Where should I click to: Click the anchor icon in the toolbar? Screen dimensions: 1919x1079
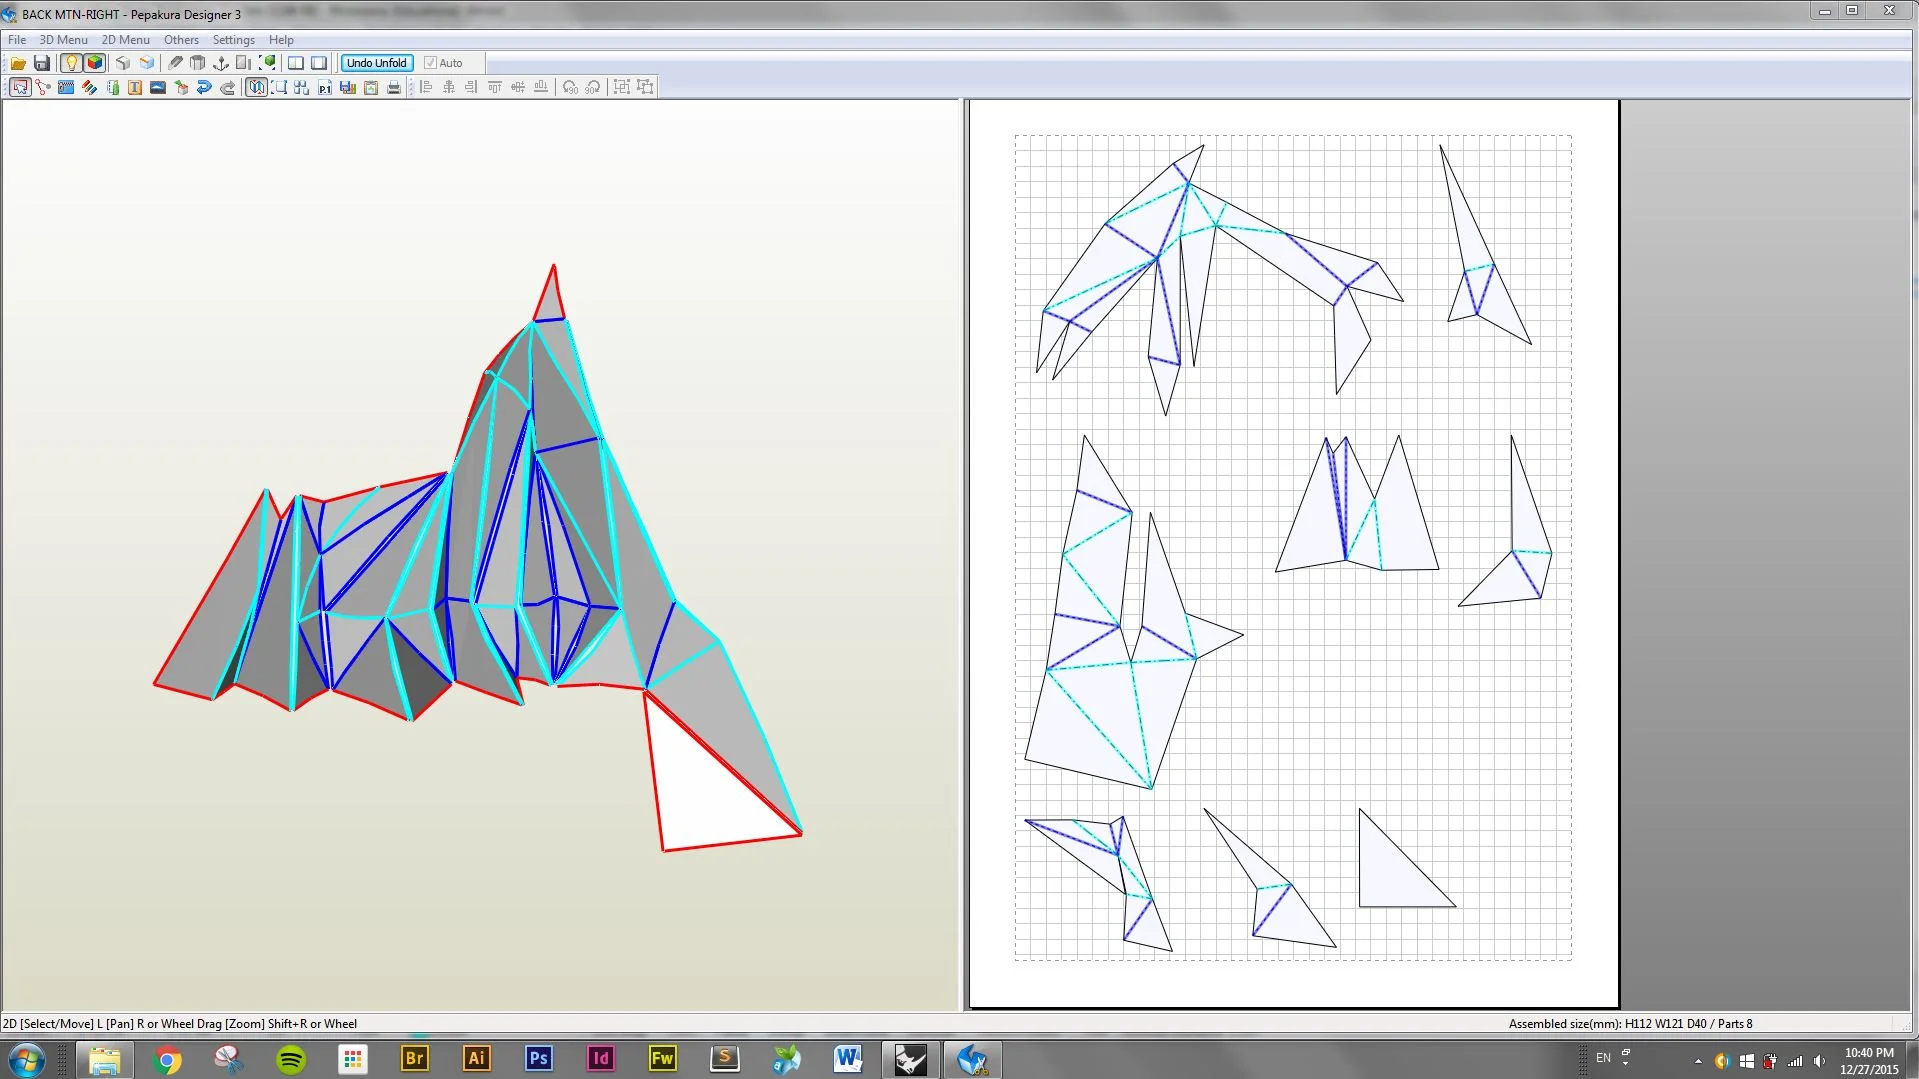pyautogui.click(x=221, y=63)
